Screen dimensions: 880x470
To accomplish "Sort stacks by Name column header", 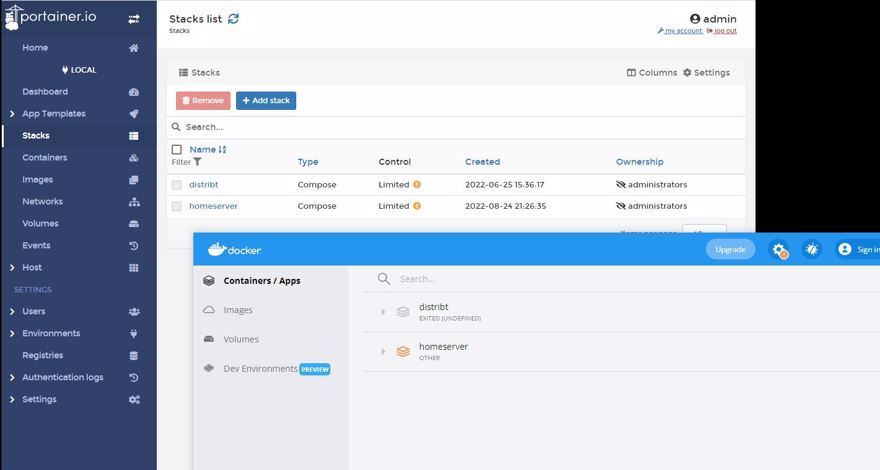I will [x=208, y=149].
